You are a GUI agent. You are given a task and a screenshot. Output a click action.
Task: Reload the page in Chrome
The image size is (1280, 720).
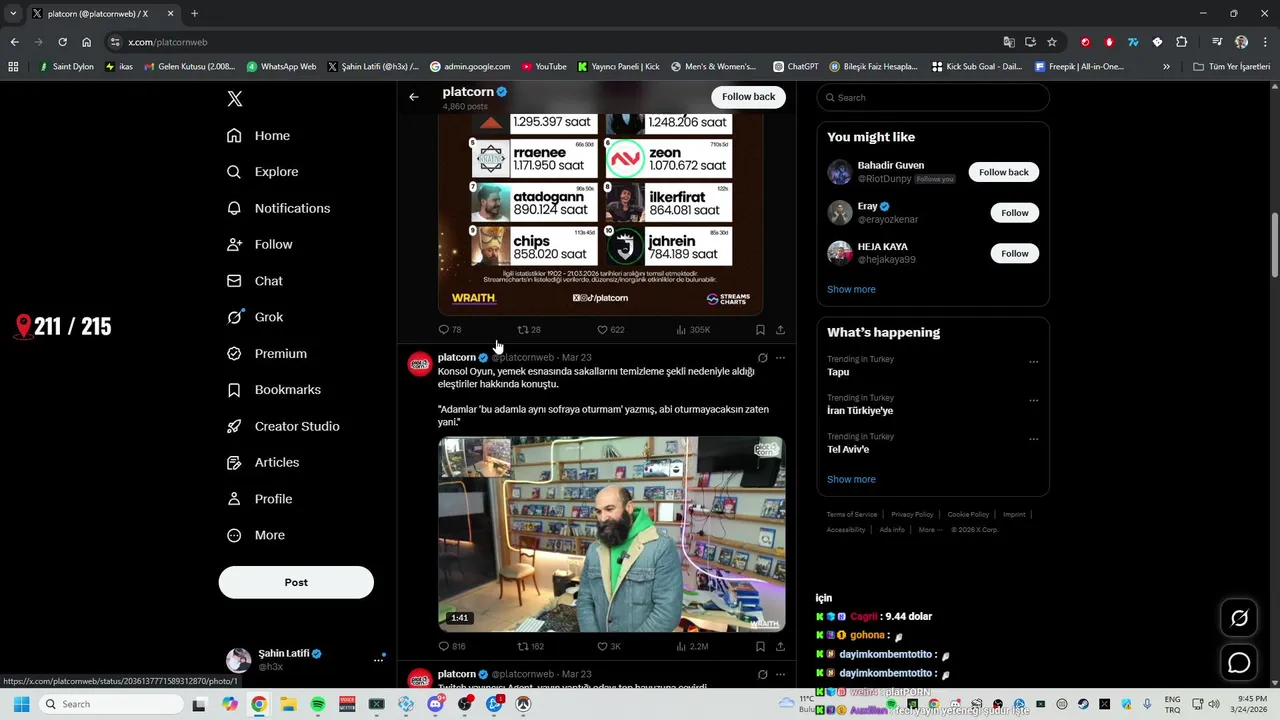62,42
